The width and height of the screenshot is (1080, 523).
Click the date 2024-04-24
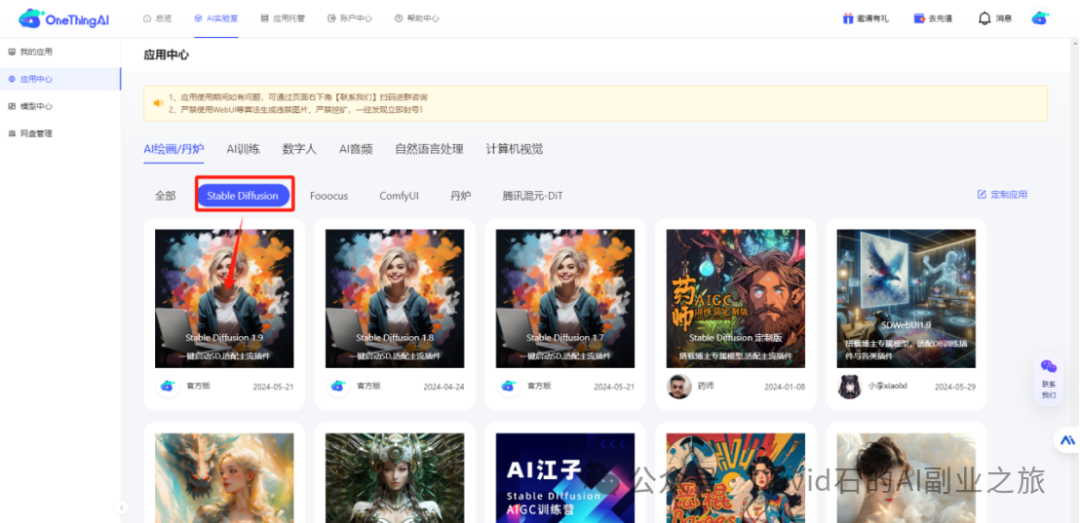click(x=444, y=387)
